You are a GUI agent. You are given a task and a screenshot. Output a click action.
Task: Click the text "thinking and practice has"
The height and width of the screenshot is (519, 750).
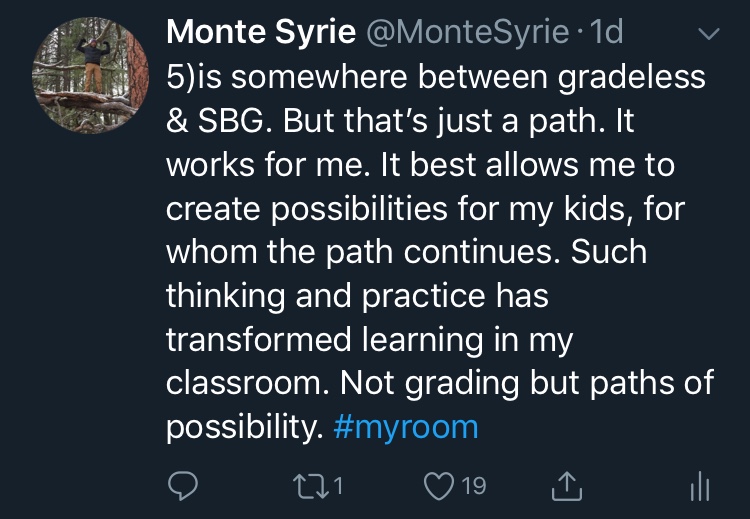[x=357, y=296]
